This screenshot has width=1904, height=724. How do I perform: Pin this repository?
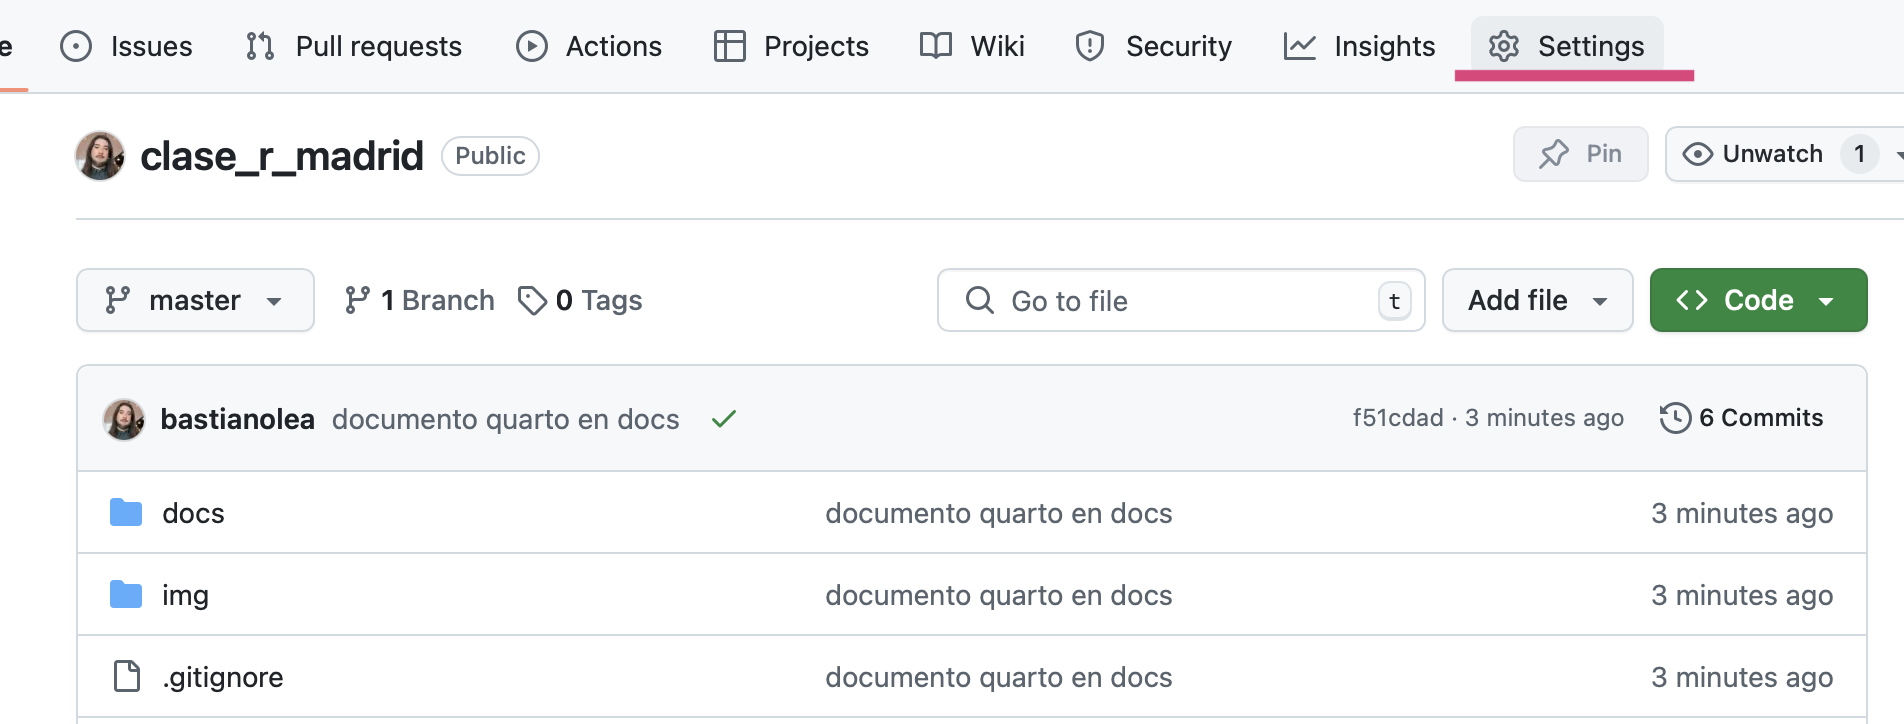1580,154
